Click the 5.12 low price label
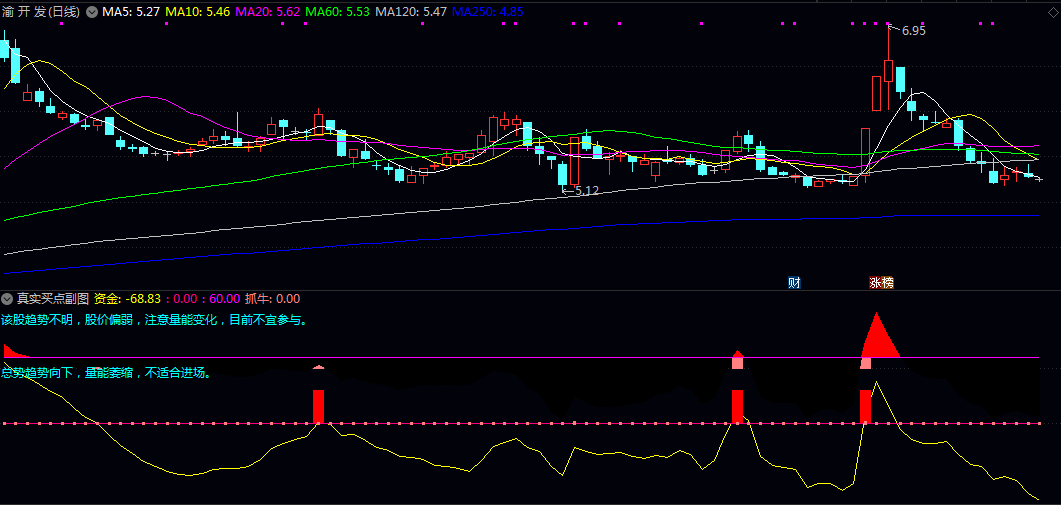Screen dimensions: 1061x505 click(587, 191)
